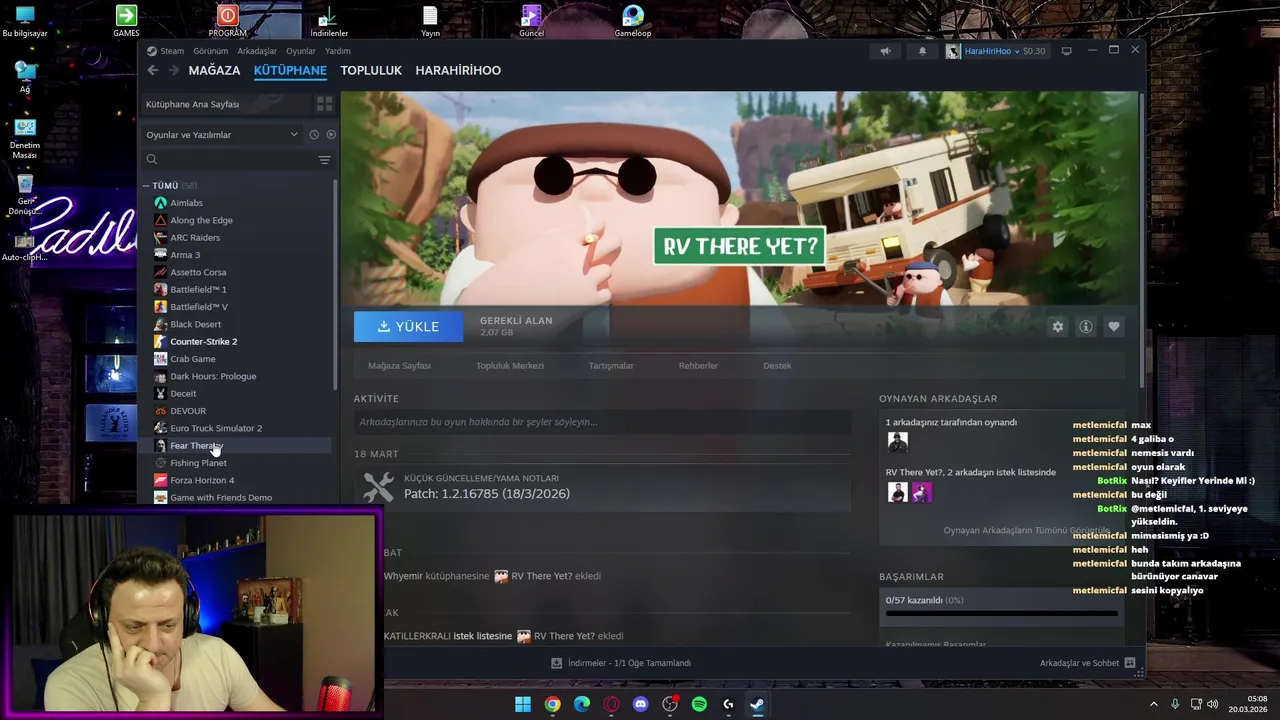Click the activity comment input box
The image size is (1280, 720).
(x=603, y=422)
